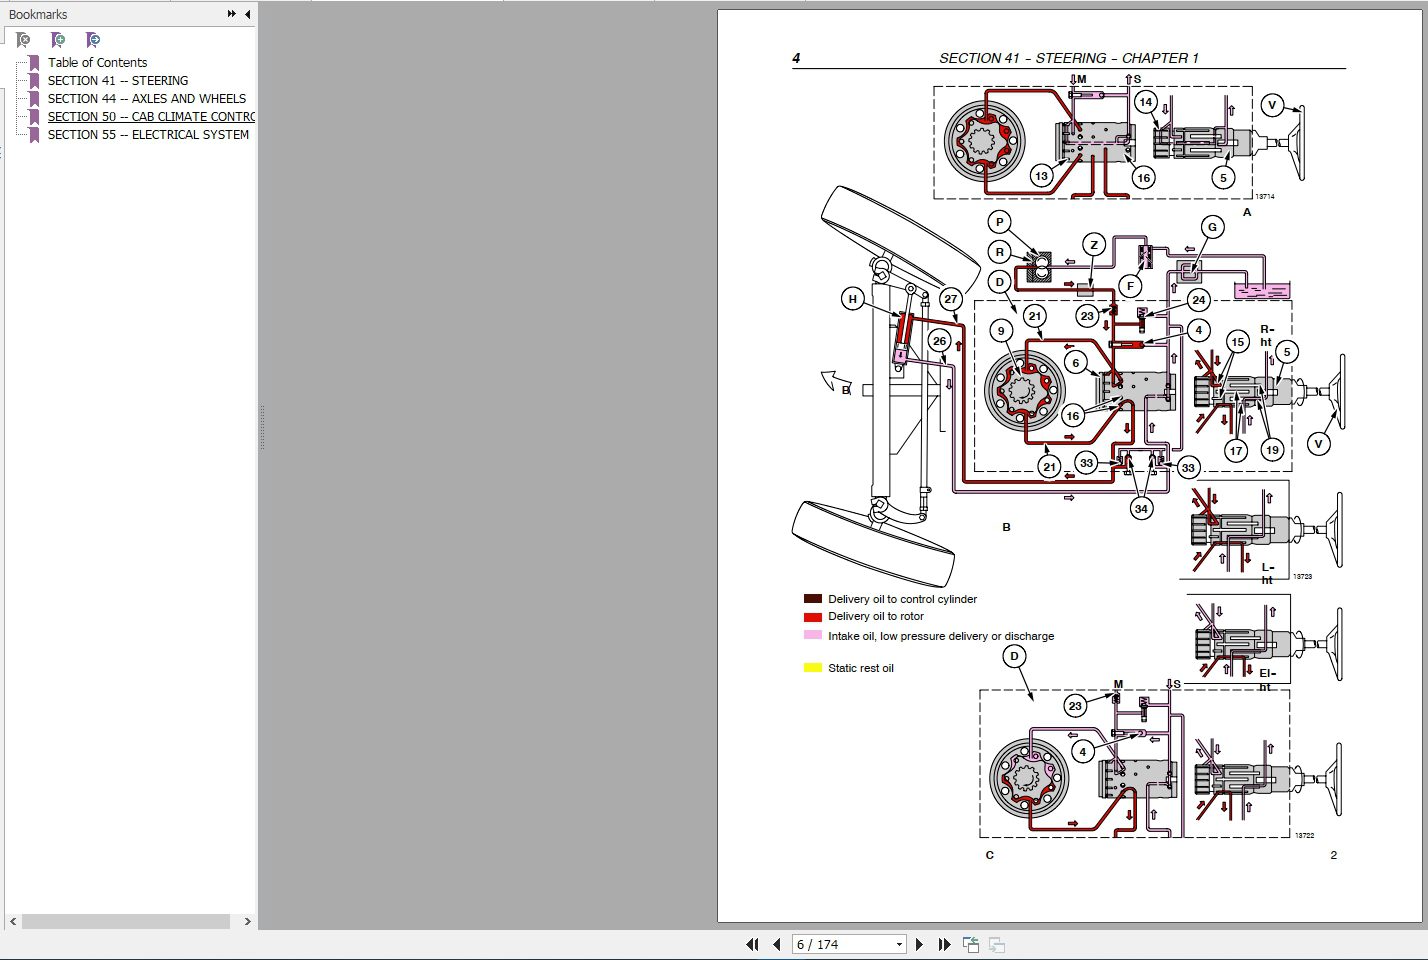Click right arrow of bookmarks horizontal scrollbar
Screen dimensions: 1428x960
pyautogui.click(x=247, y=921)
